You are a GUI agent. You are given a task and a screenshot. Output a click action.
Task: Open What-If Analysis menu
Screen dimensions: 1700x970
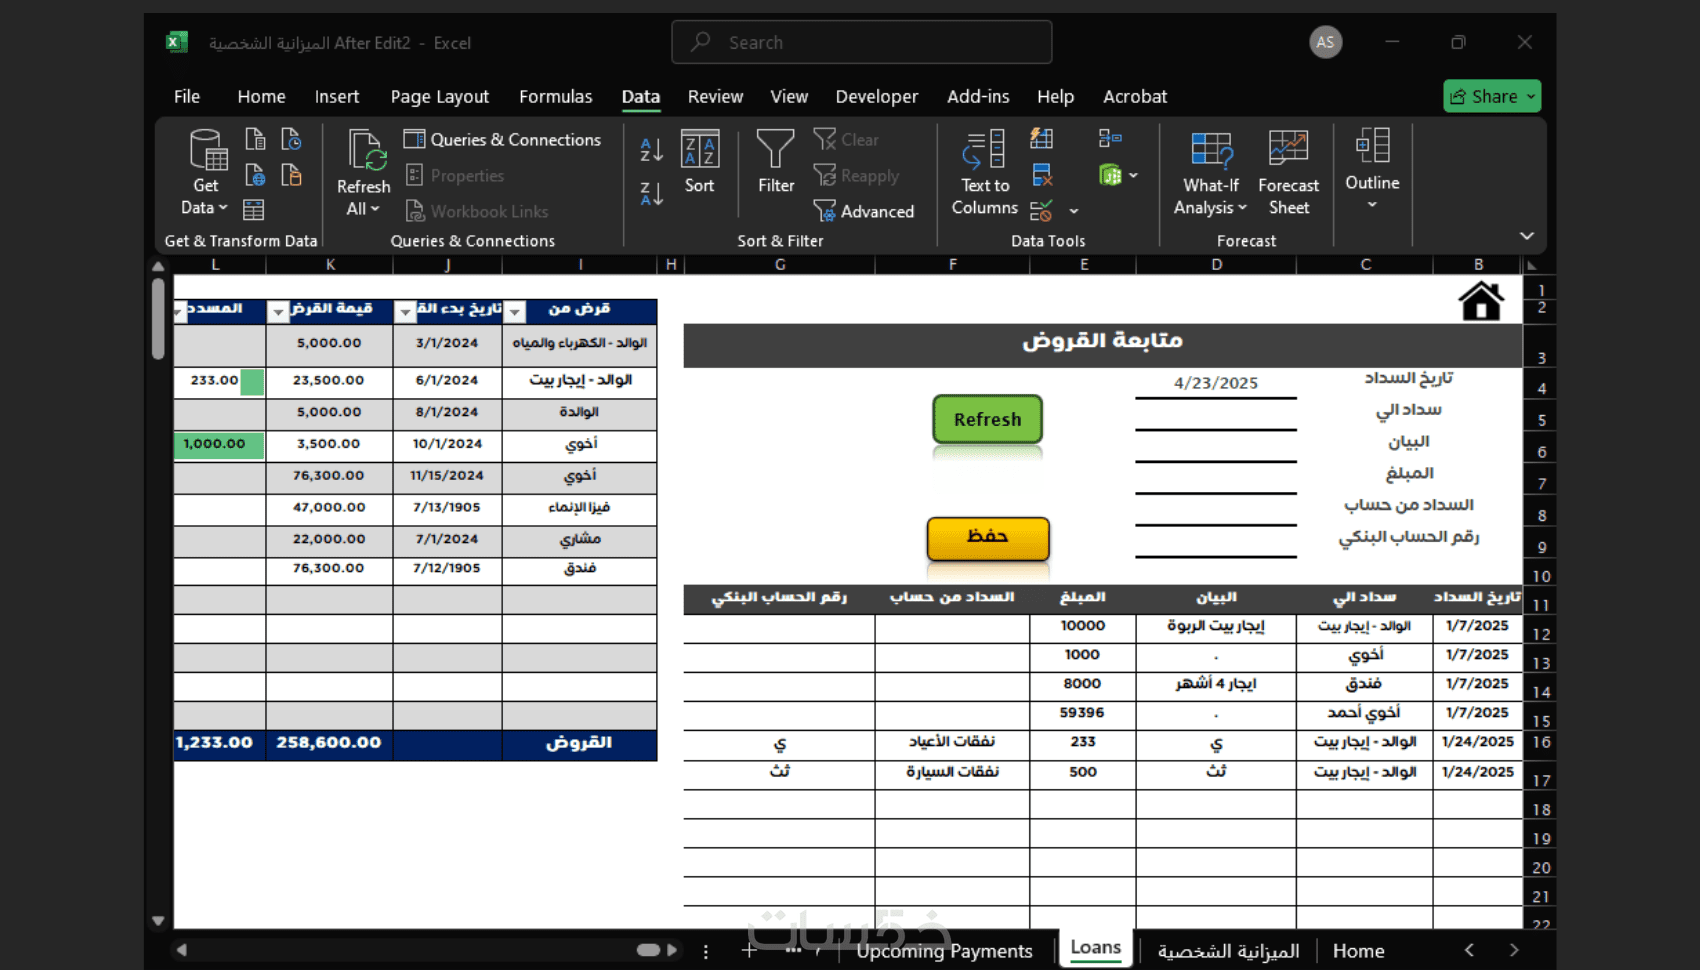1211,173
